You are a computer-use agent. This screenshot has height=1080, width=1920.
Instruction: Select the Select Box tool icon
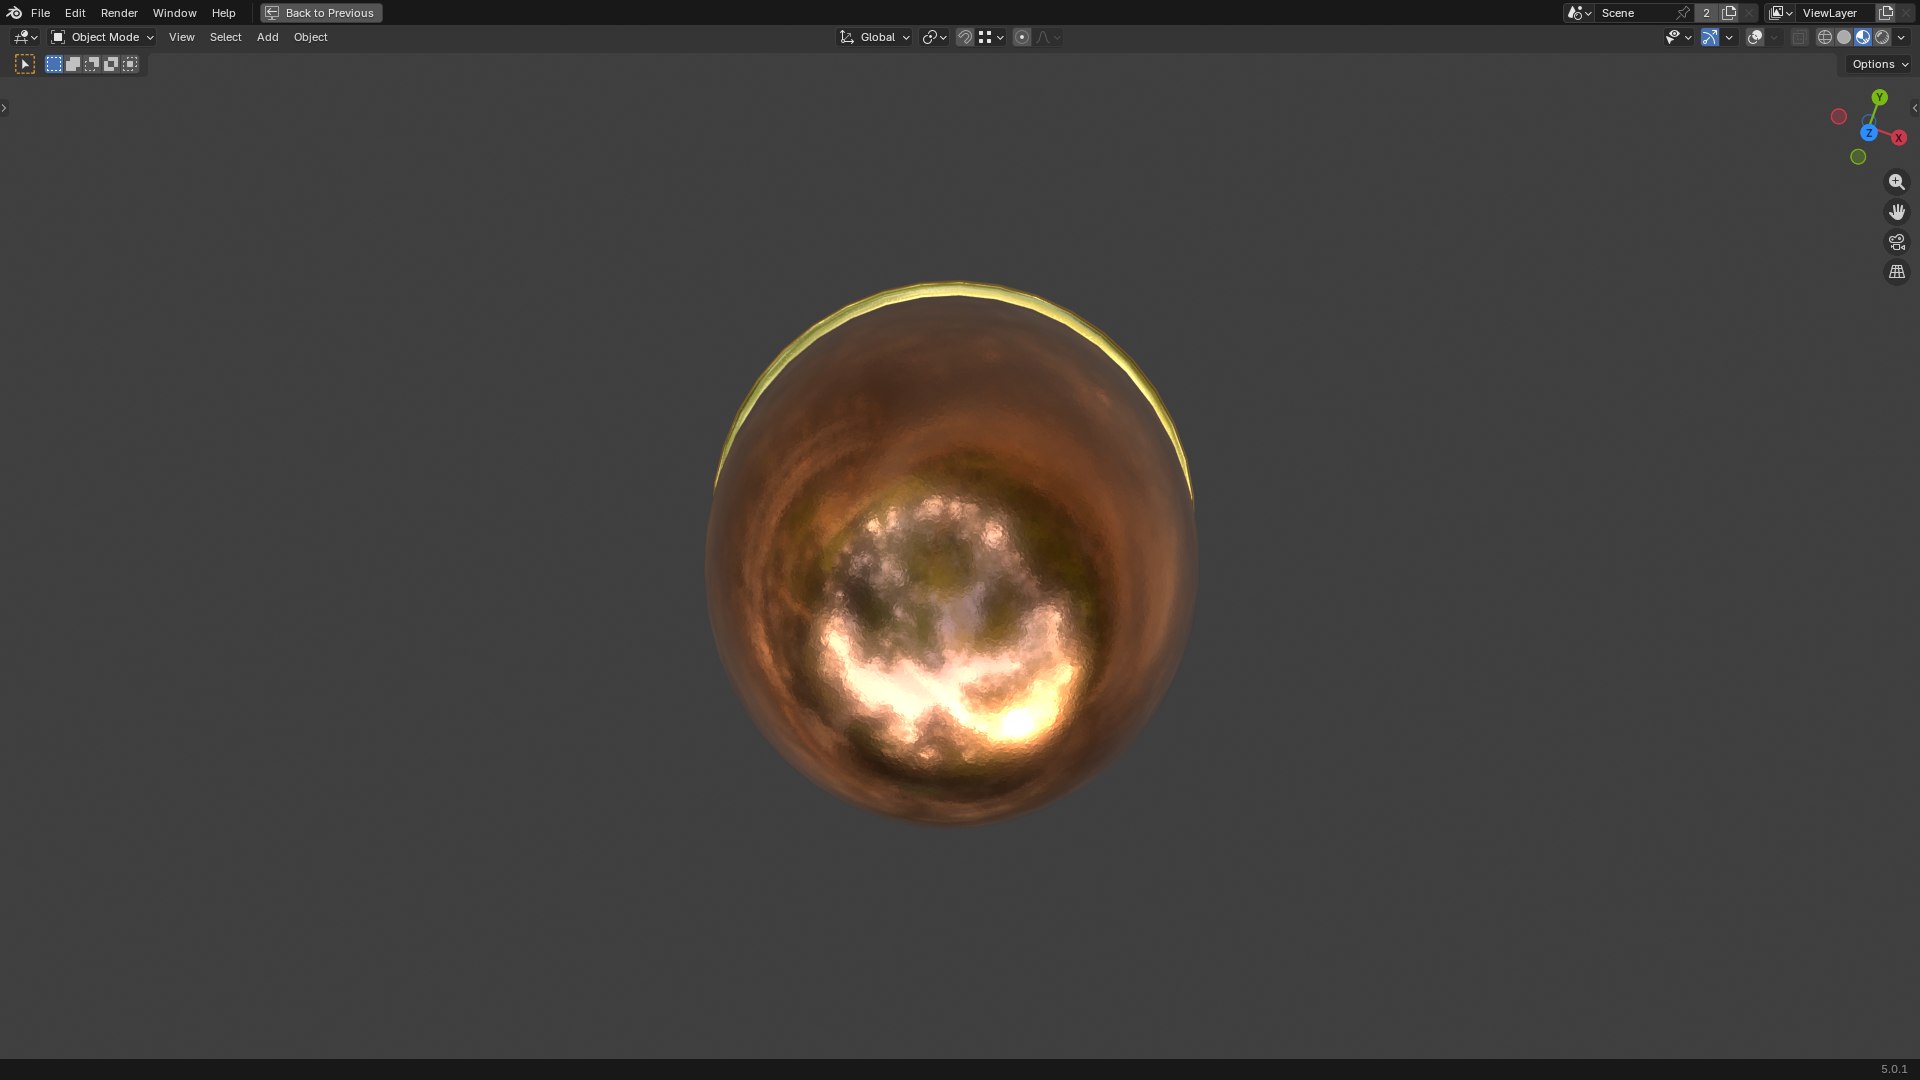pyautogui.click(x=25, y=64)
